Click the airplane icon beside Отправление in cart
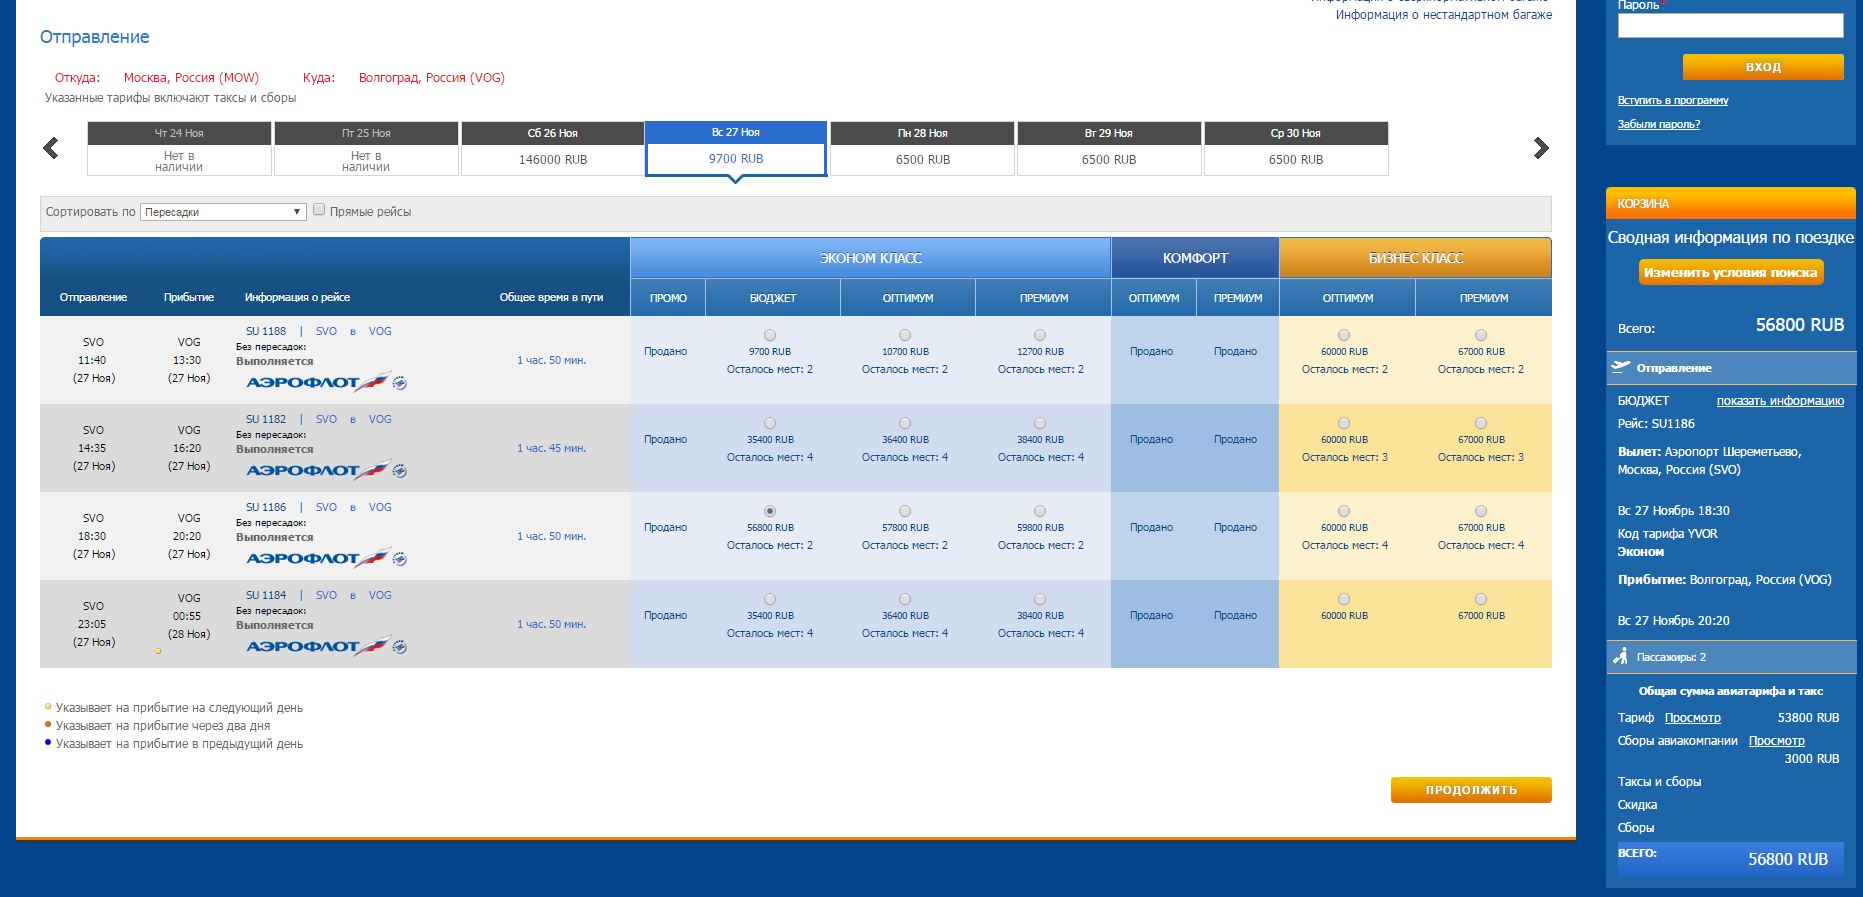 click(x=1621, y=367)
